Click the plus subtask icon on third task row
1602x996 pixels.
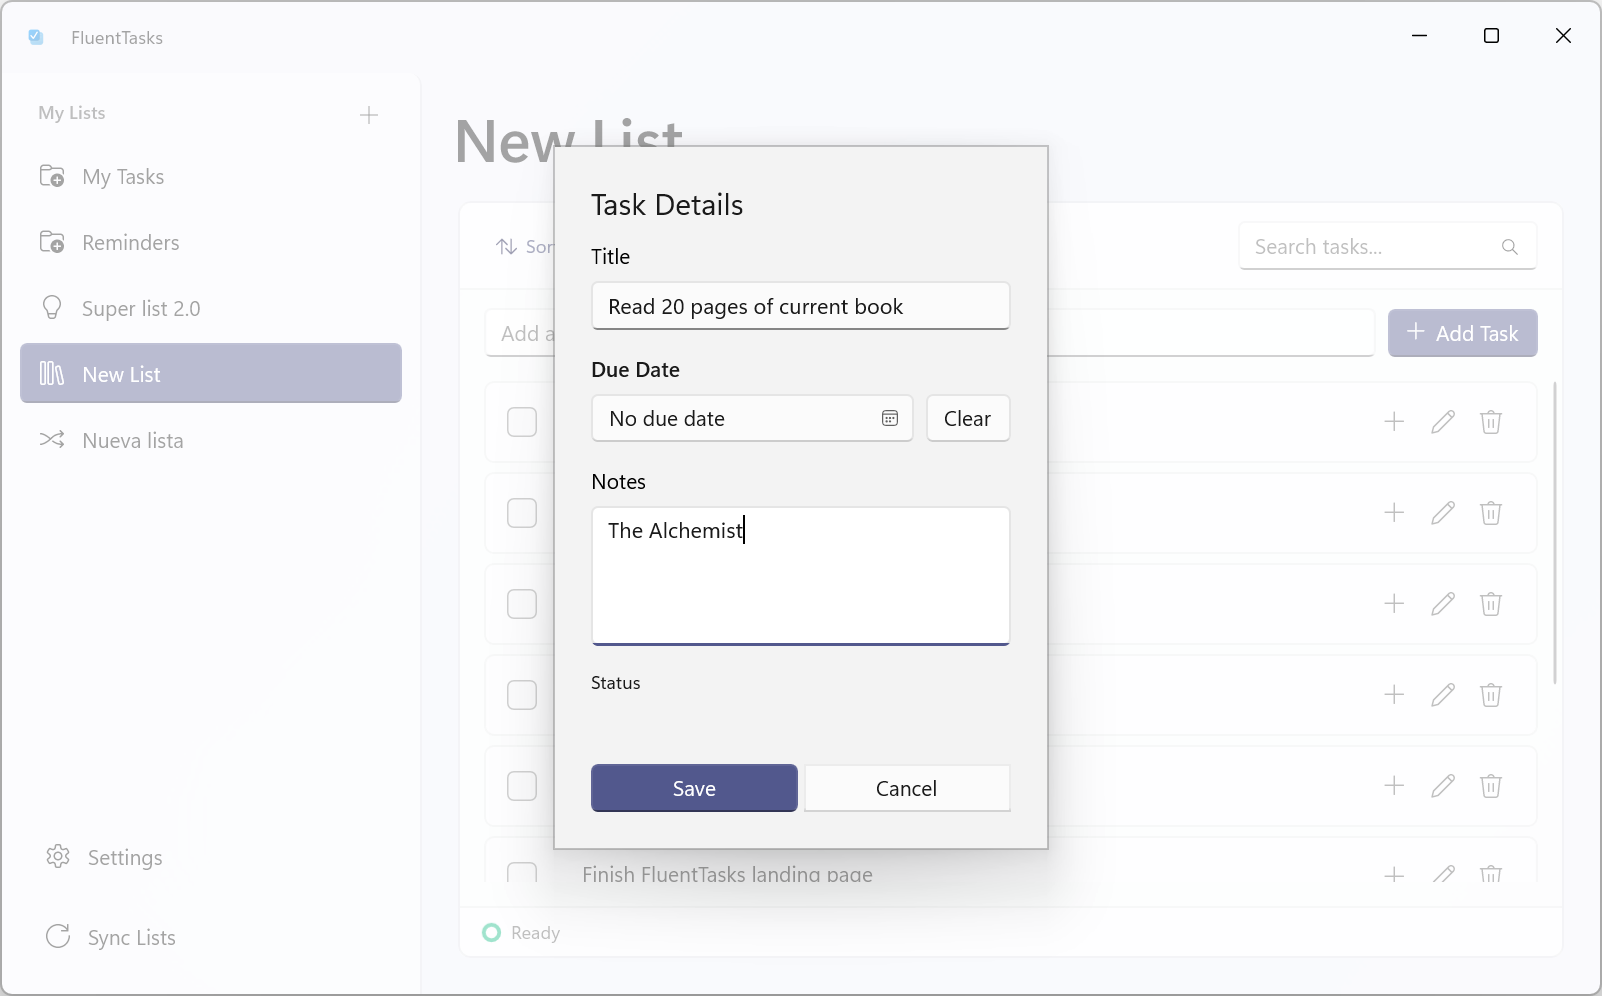pyautogui.click(x=1394, y=604)
